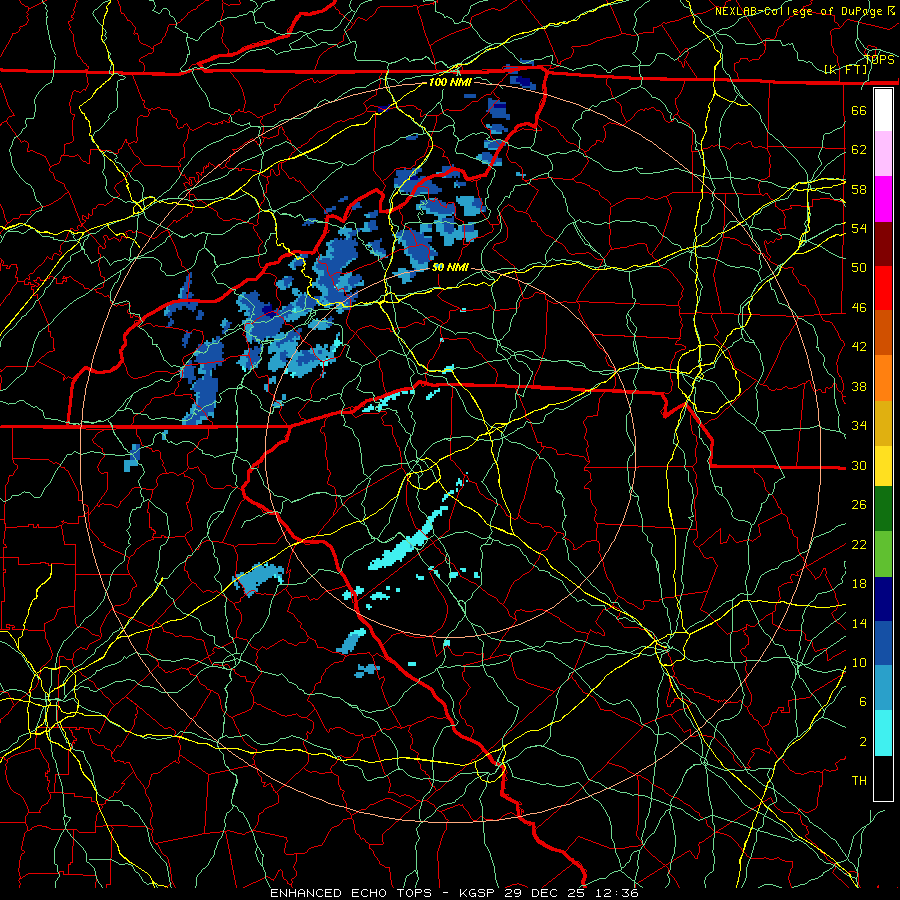Click the 18 legend value
Screen dimensions: 900x900
tap(859, 584)
